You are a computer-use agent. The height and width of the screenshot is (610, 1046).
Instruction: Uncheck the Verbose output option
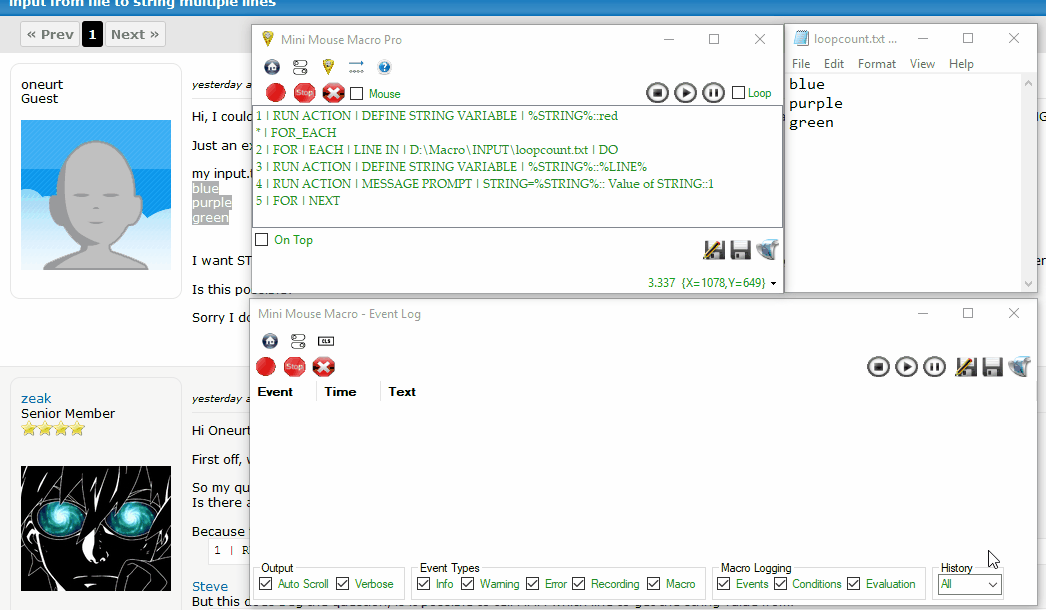tap(342, 583)
